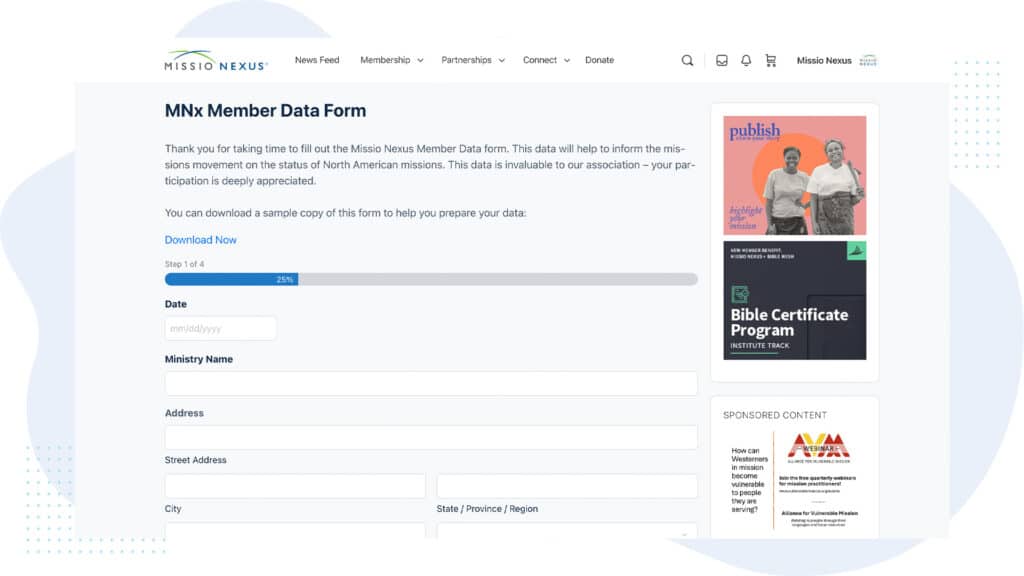
Task: Open the shopping cart icon
Action: 770,60
